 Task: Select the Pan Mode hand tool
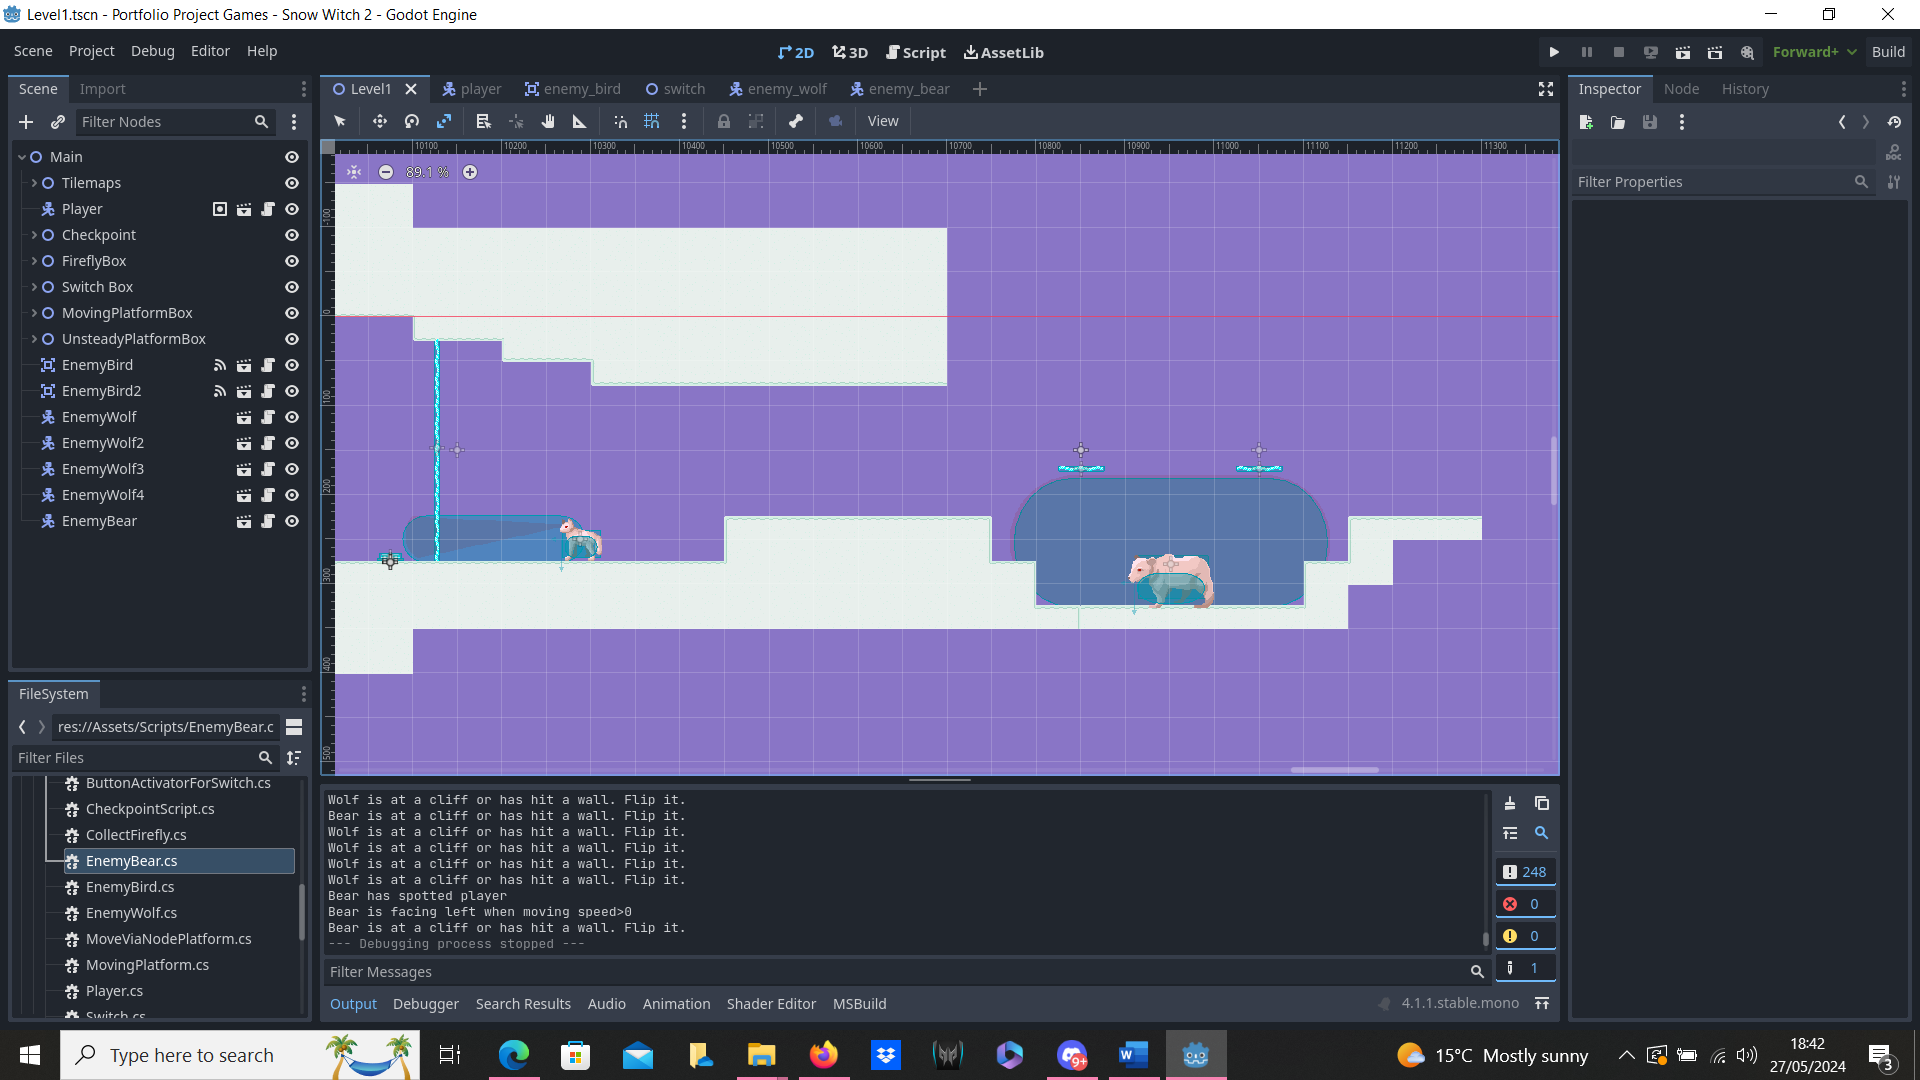548,121
